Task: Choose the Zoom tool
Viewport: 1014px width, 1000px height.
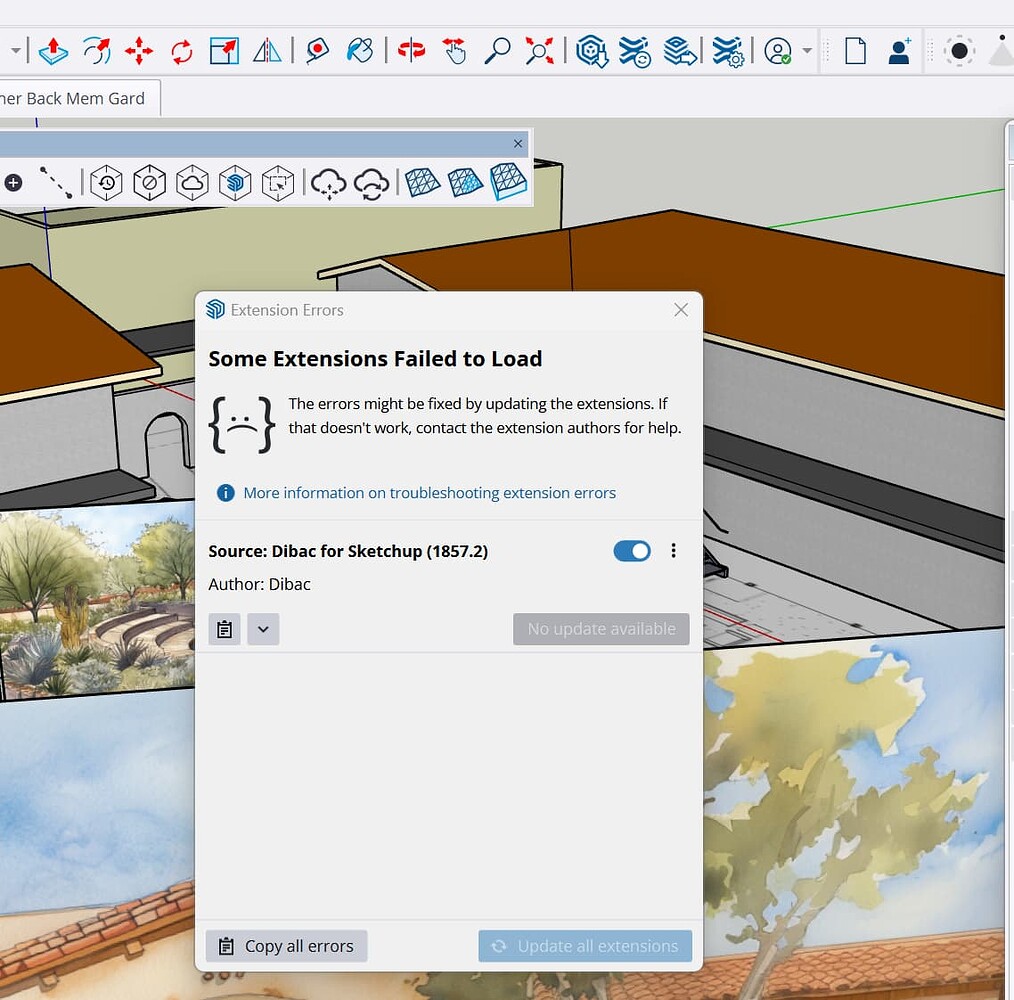Action: click(x=499, y=51)
